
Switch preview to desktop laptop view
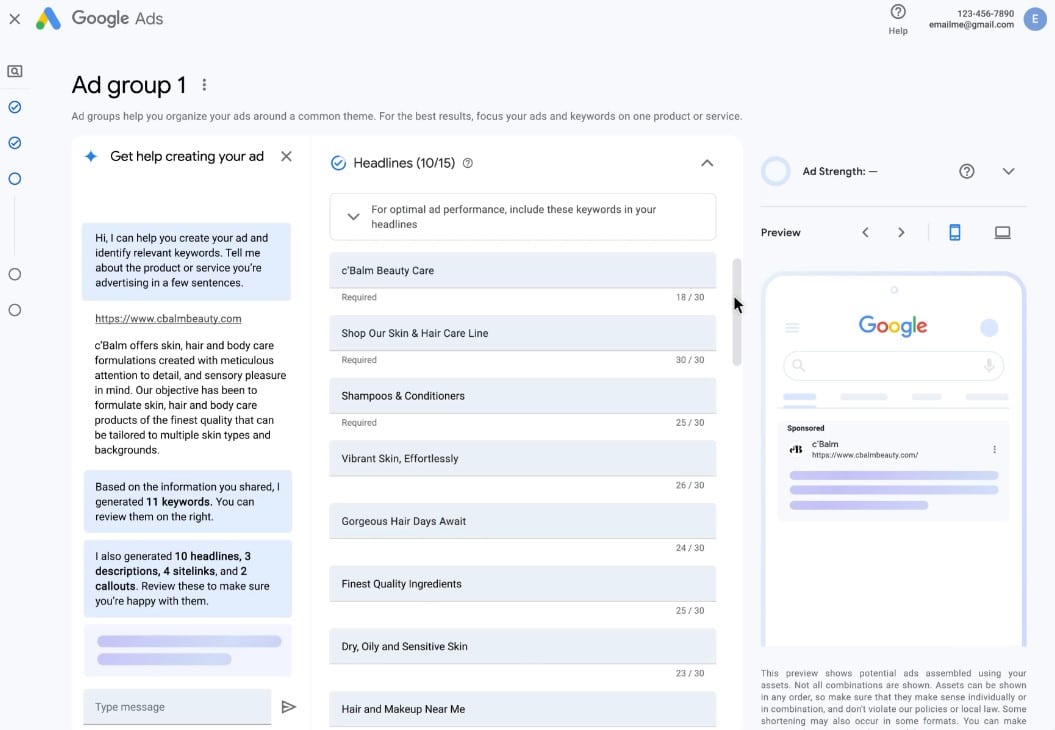(x=1003, y=233)
